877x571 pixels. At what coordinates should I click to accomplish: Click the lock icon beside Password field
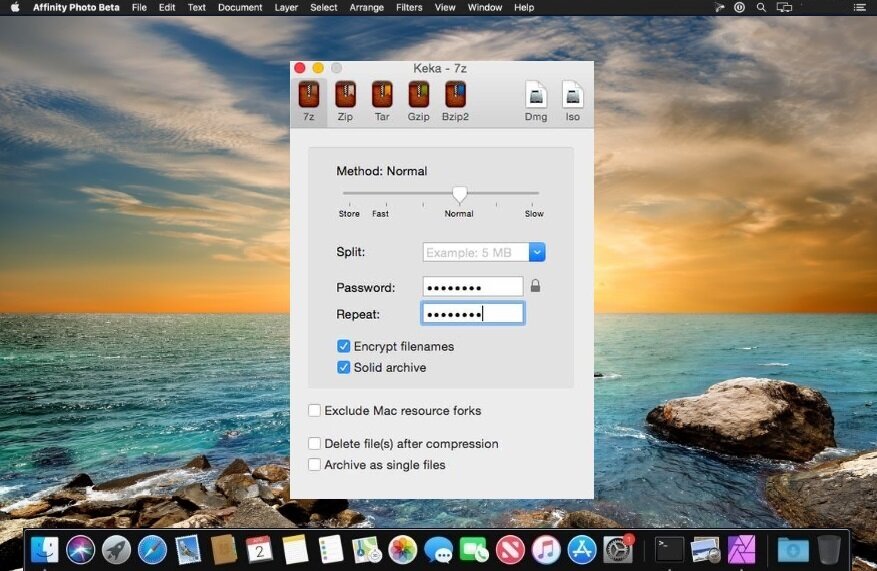535,286
